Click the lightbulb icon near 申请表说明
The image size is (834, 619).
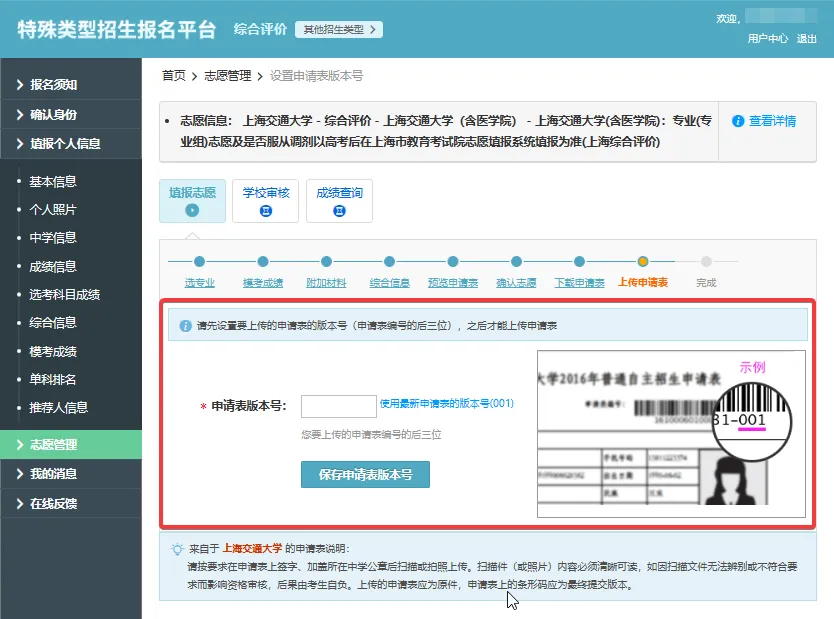coord(177,549)
